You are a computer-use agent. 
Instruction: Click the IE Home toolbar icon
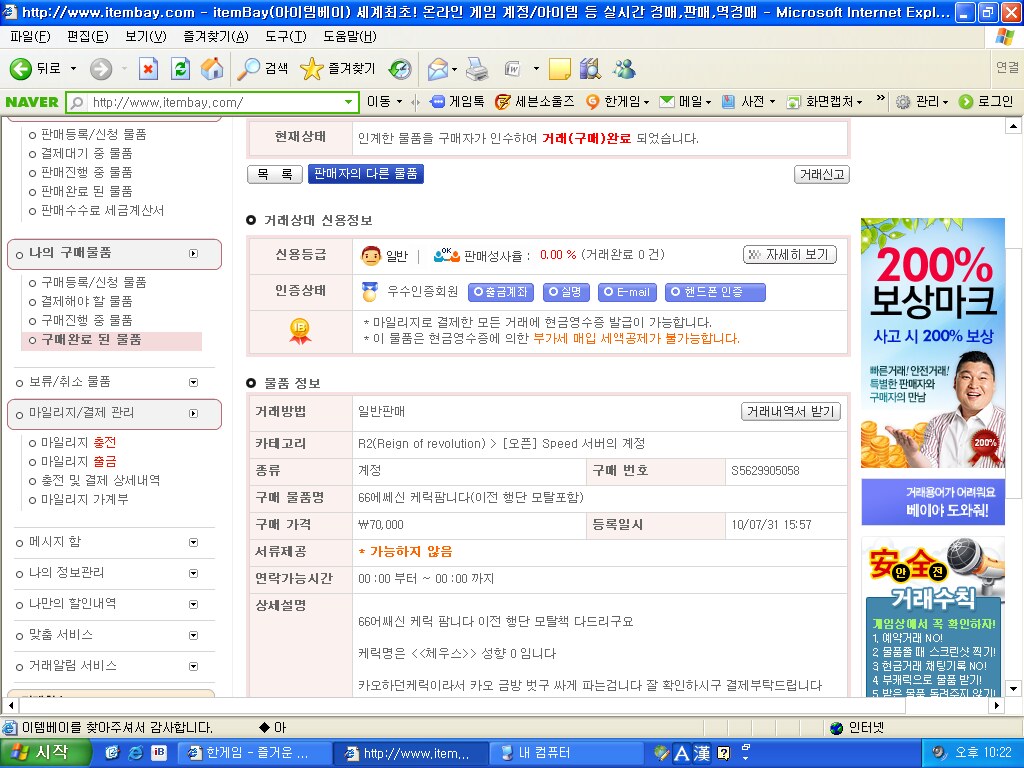pyautogui.click(x=212, y=69)
